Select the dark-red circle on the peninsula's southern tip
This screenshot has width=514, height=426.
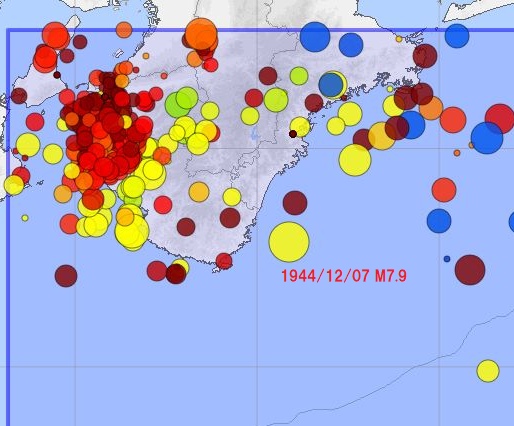224,261
